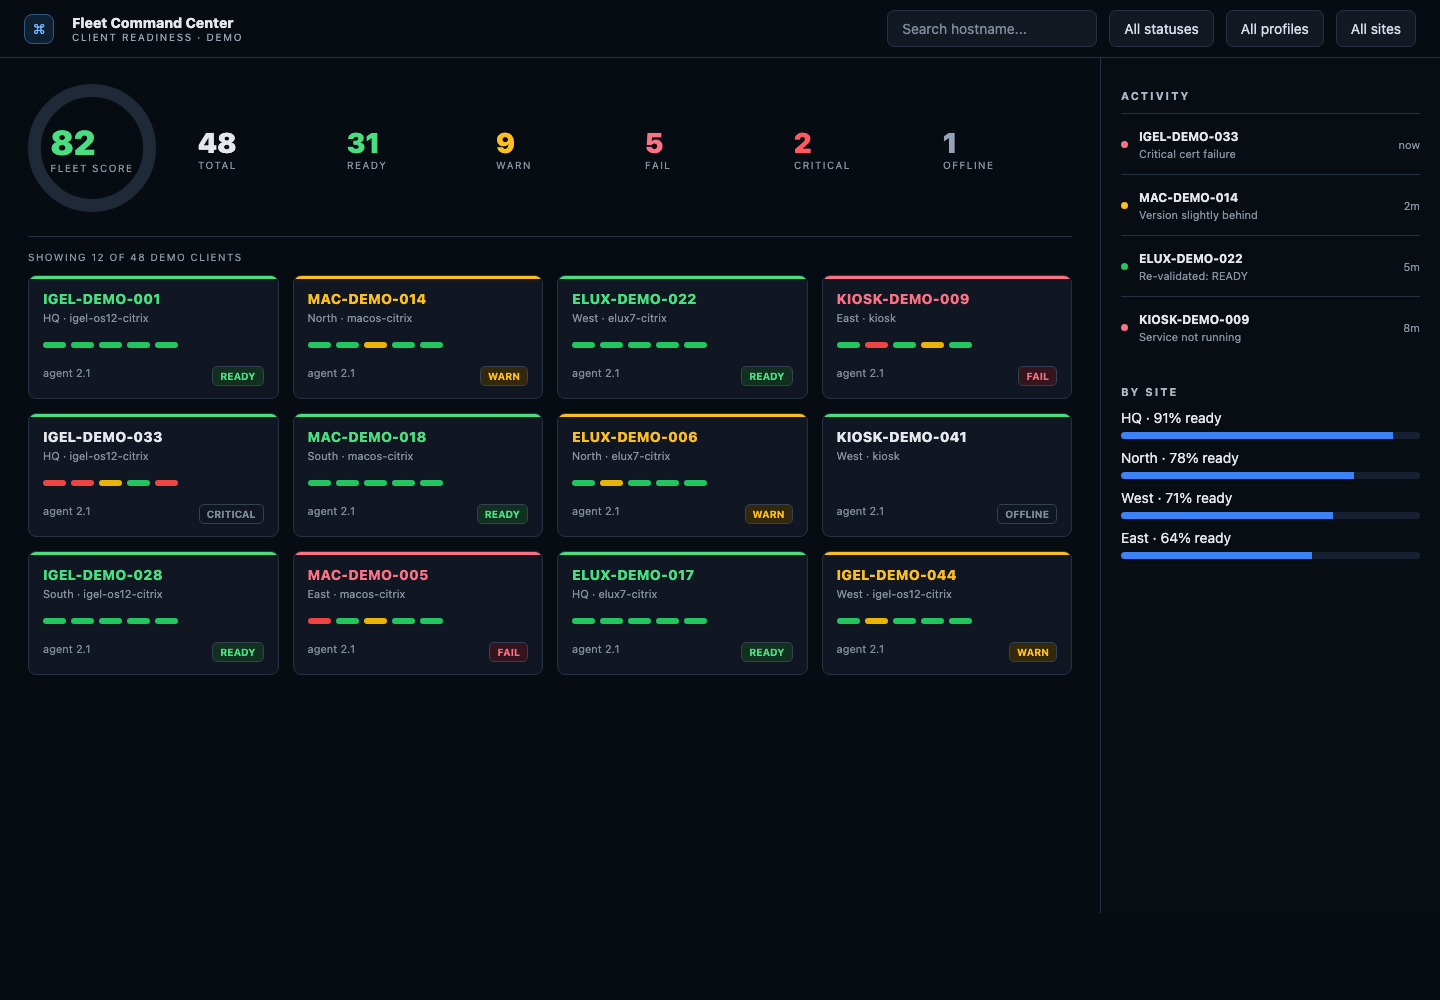This screenshot has height=1000, width=1440.
Task: Open the KIOSK-DEMO-009 client card
Action: pos(947,337)
